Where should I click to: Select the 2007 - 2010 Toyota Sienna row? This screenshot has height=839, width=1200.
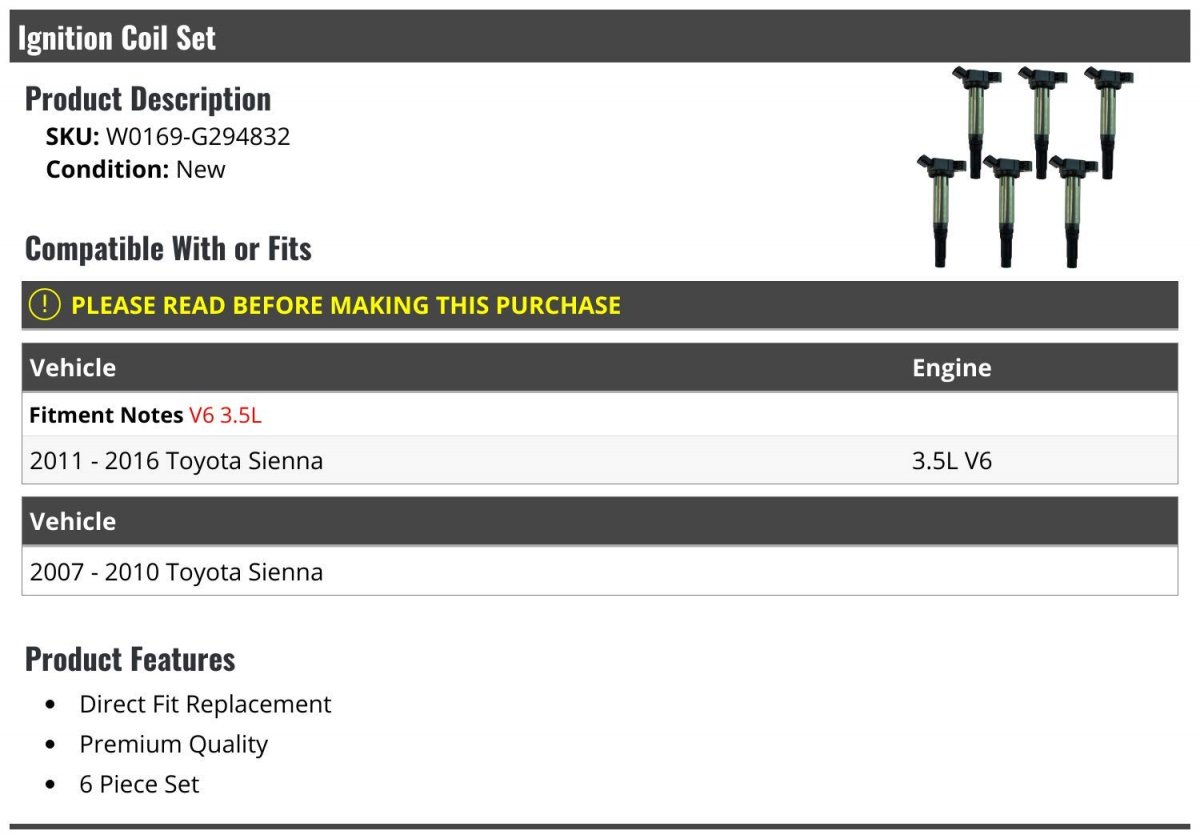[600, 572]
